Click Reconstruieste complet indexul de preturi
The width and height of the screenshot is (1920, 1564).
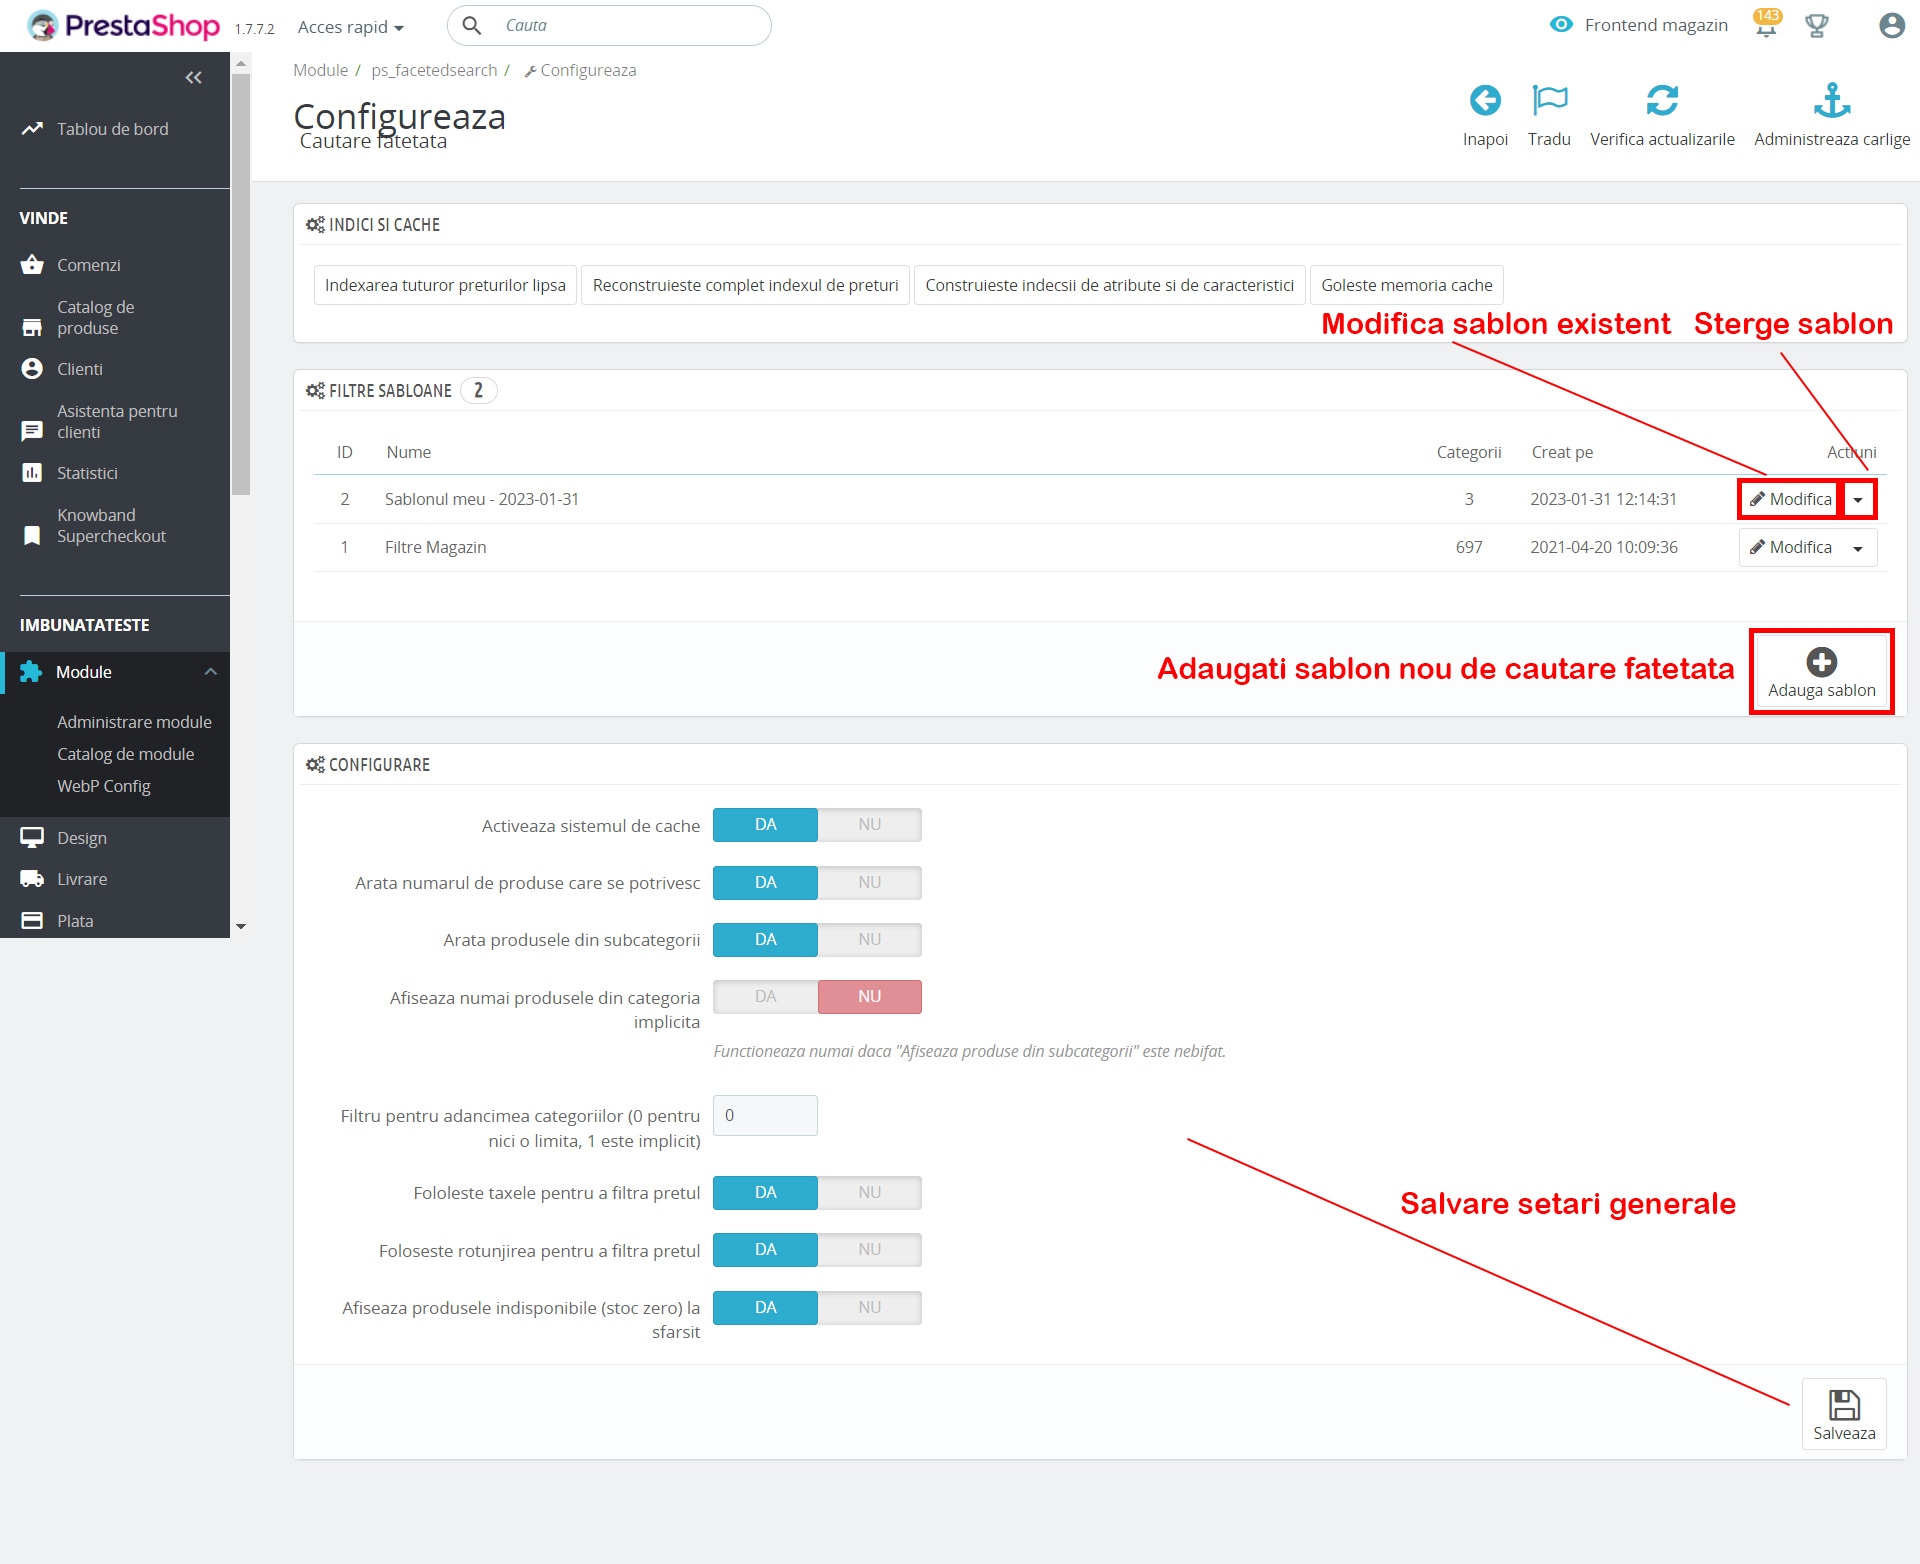[745, 285]
